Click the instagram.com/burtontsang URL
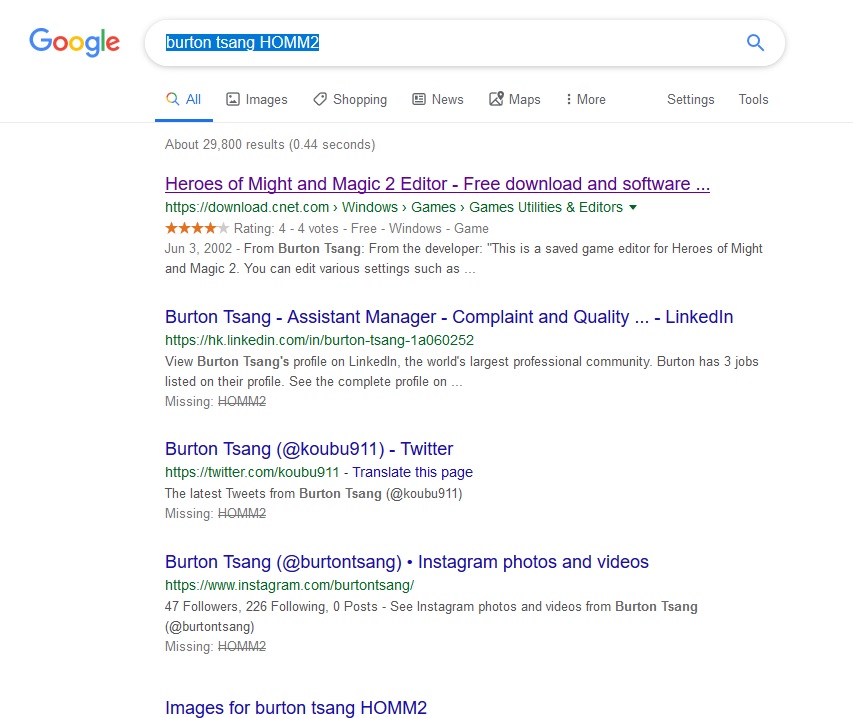 pyautogui.click(x=289, y=585)
